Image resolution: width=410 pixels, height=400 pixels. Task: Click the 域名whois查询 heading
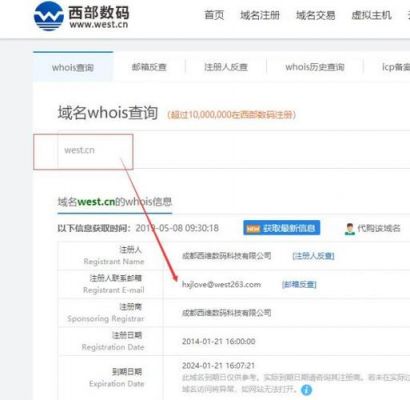click(x=108, y=113)
